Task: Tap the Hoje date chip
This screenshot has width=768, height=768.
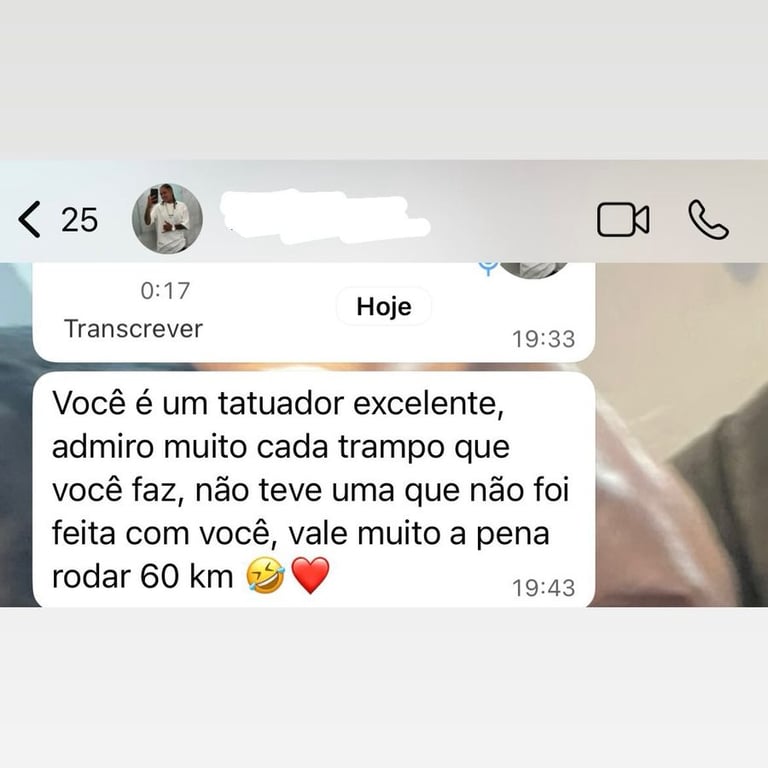Action: (384, 307)
